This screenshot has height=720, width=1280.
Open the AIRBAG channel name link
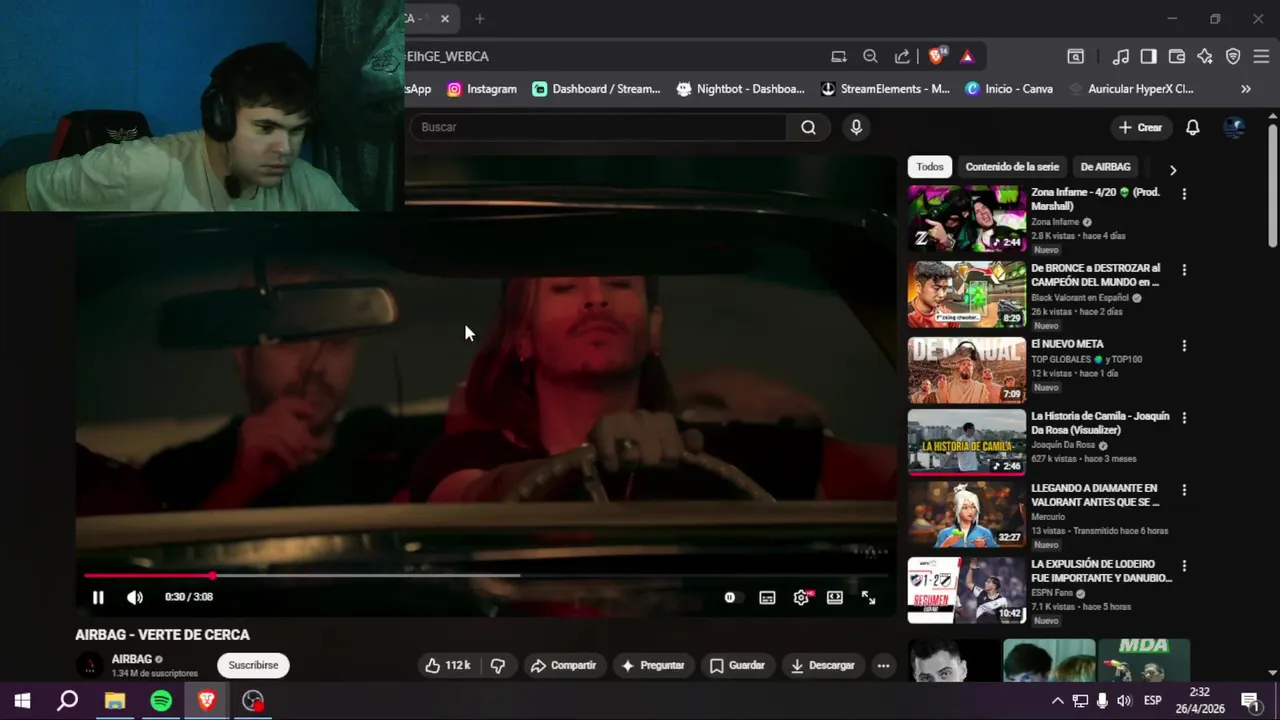[x=132, y=659]
